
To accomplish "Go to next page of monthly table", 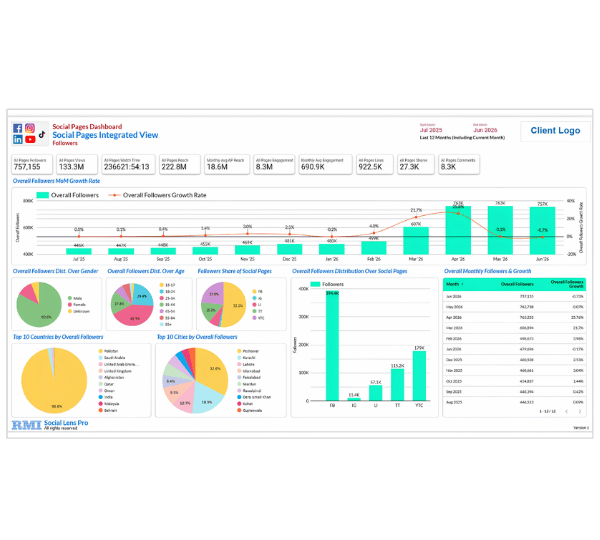I will coord(580,411).
